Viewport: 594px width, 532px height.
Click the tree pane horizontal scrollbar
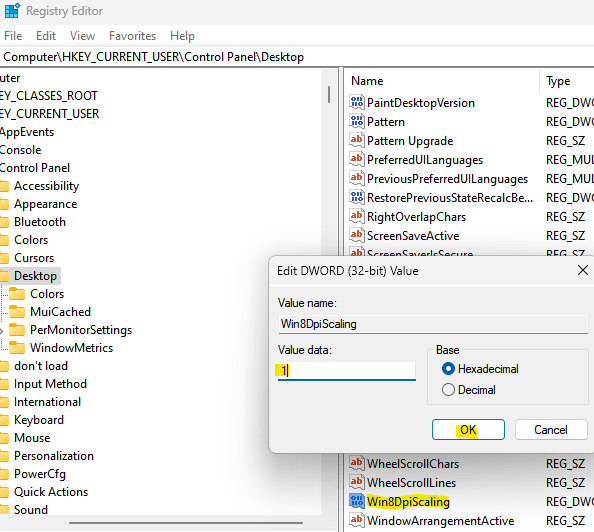point(186,523)
